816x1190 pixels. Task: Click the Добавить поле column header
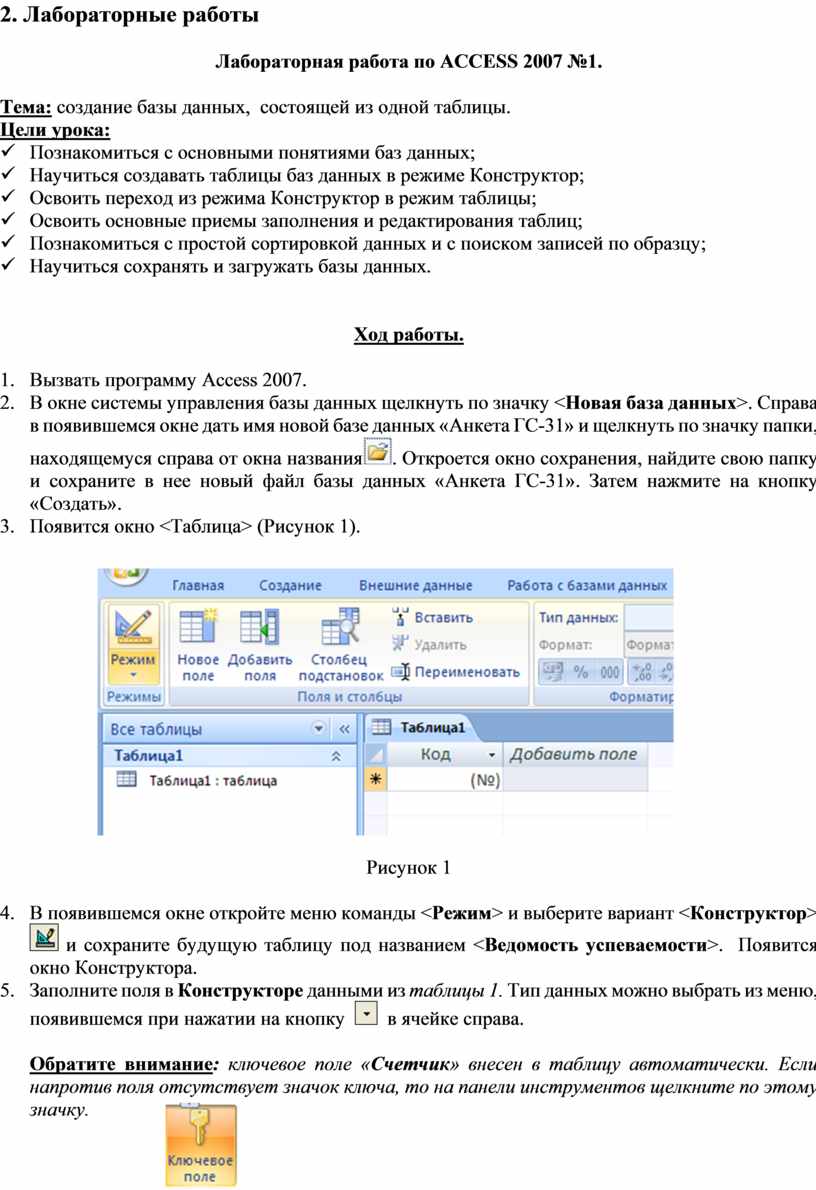[x=575, y=754]
